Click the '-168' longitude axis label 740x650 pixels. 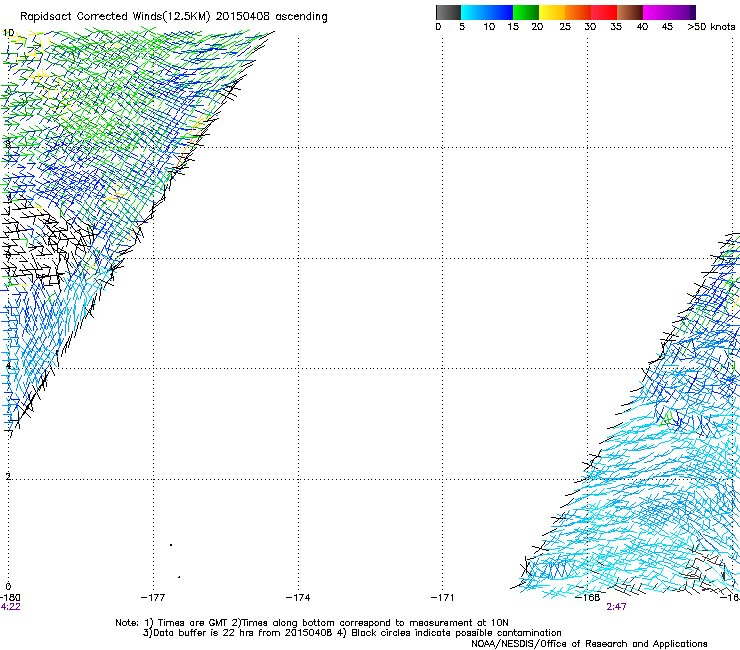click(x=588, y=598)
